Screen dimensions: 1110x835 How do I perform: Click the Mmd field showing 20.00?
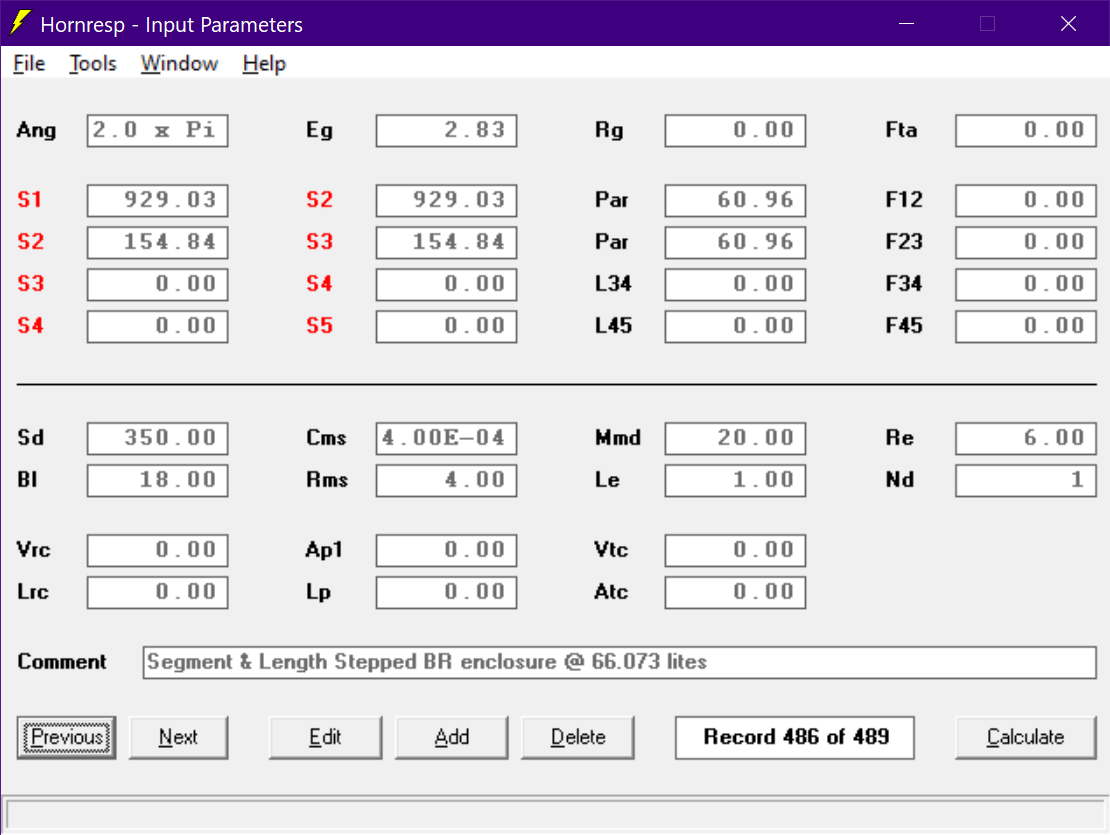(736, 438)
